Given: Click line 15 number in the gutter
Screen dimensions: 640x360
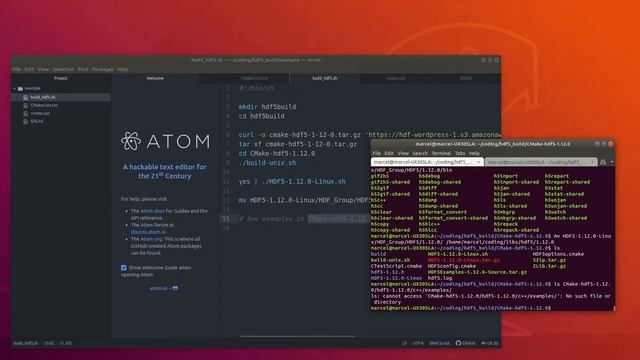Looking at the screenshot, I should click(x=226, y=219).
